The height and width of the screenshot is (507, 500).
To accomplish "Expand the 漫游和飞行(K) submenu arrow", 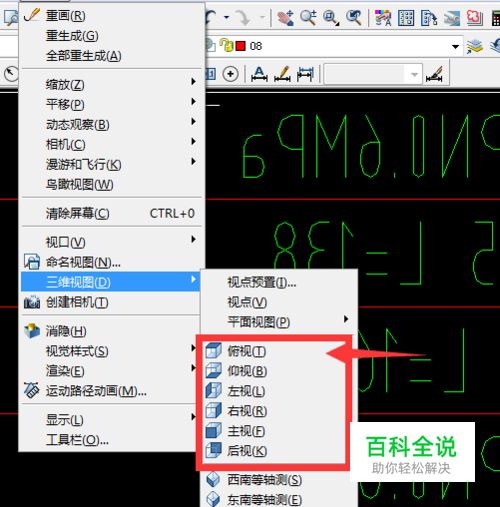I will 193,161.
